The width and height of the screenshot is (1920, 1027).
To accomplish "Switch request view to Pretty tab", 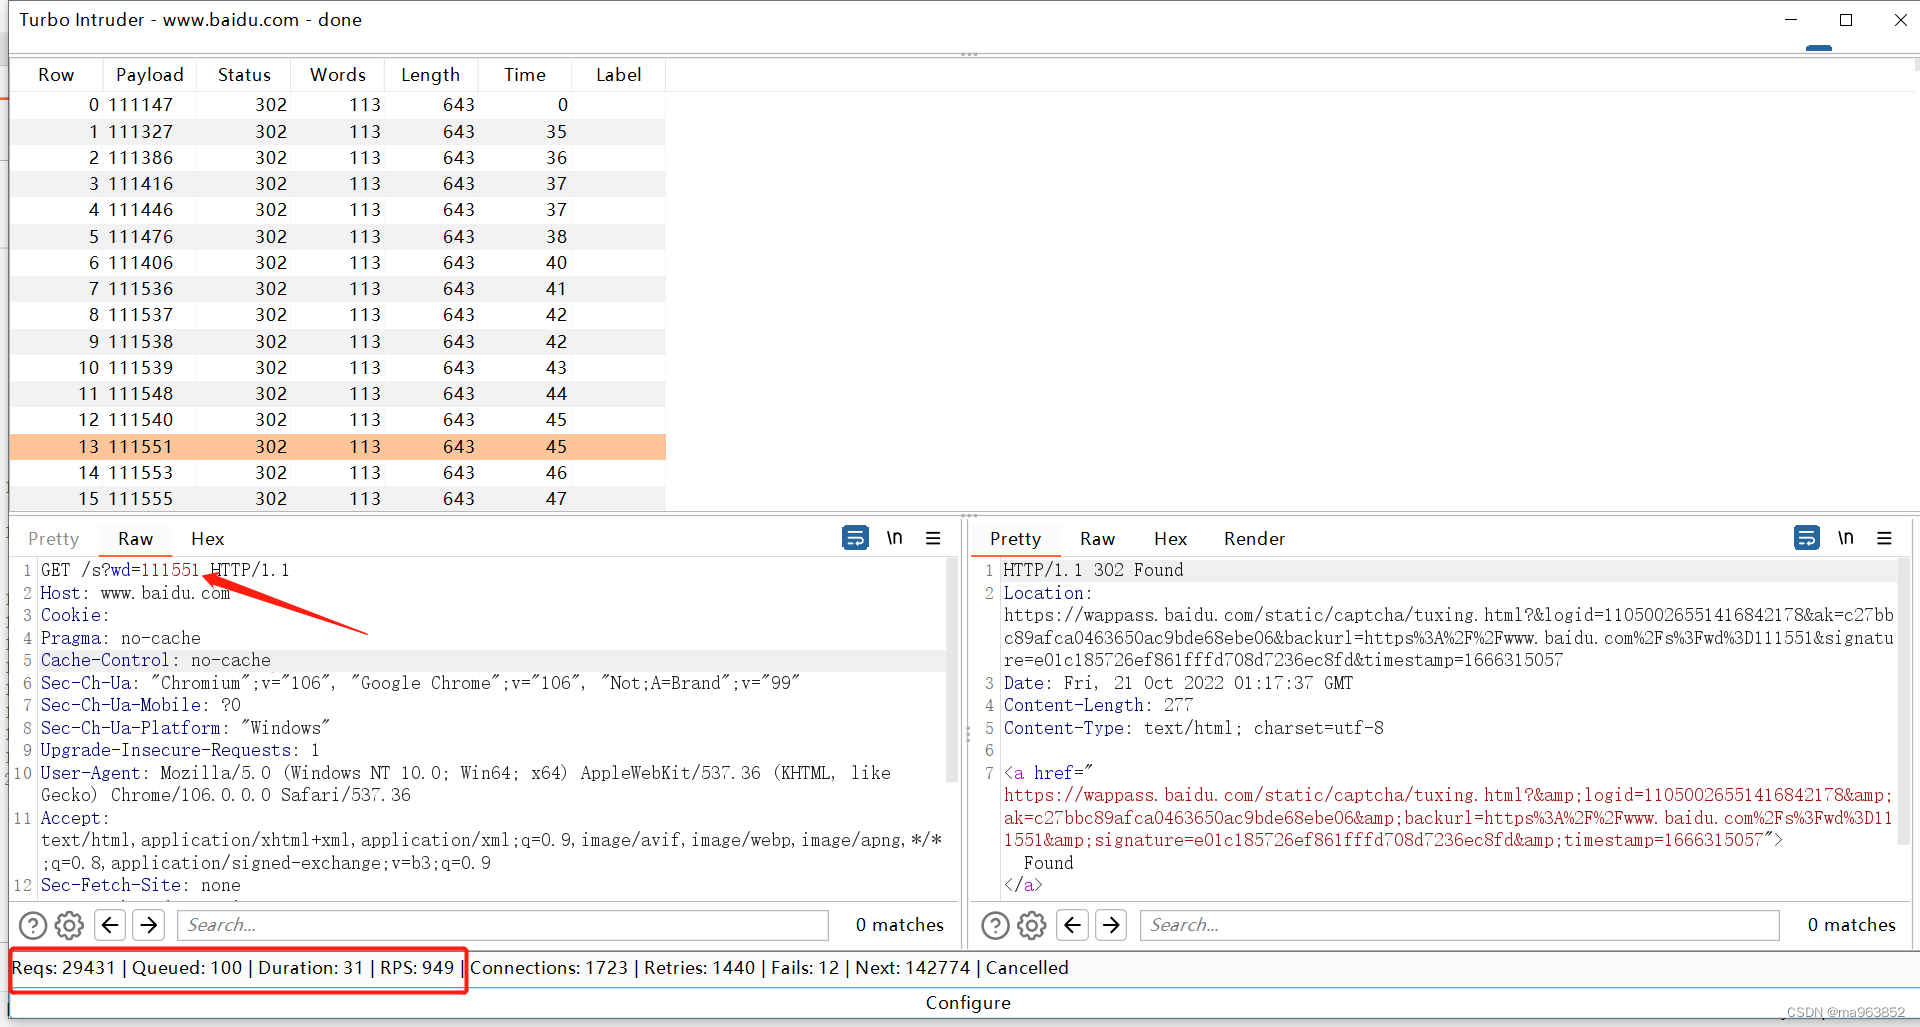I will pos(54,539).
